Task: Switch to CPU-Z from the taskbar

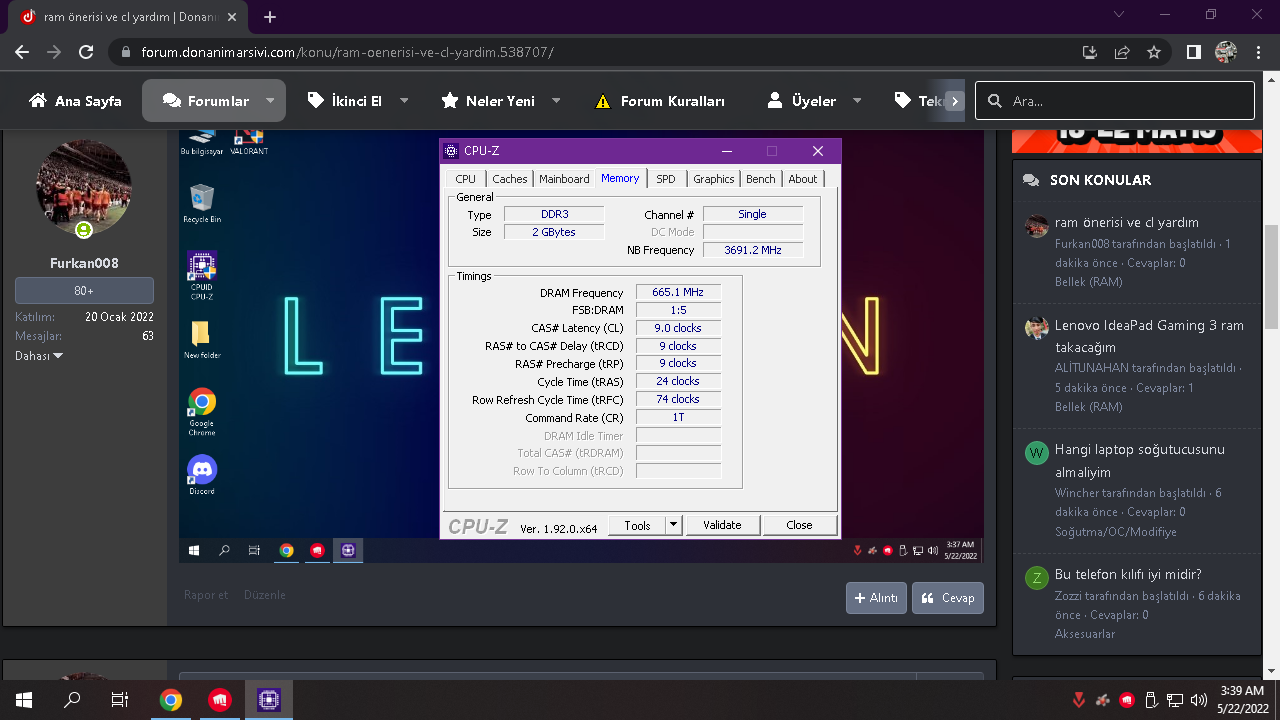Action: click(268, 700)
